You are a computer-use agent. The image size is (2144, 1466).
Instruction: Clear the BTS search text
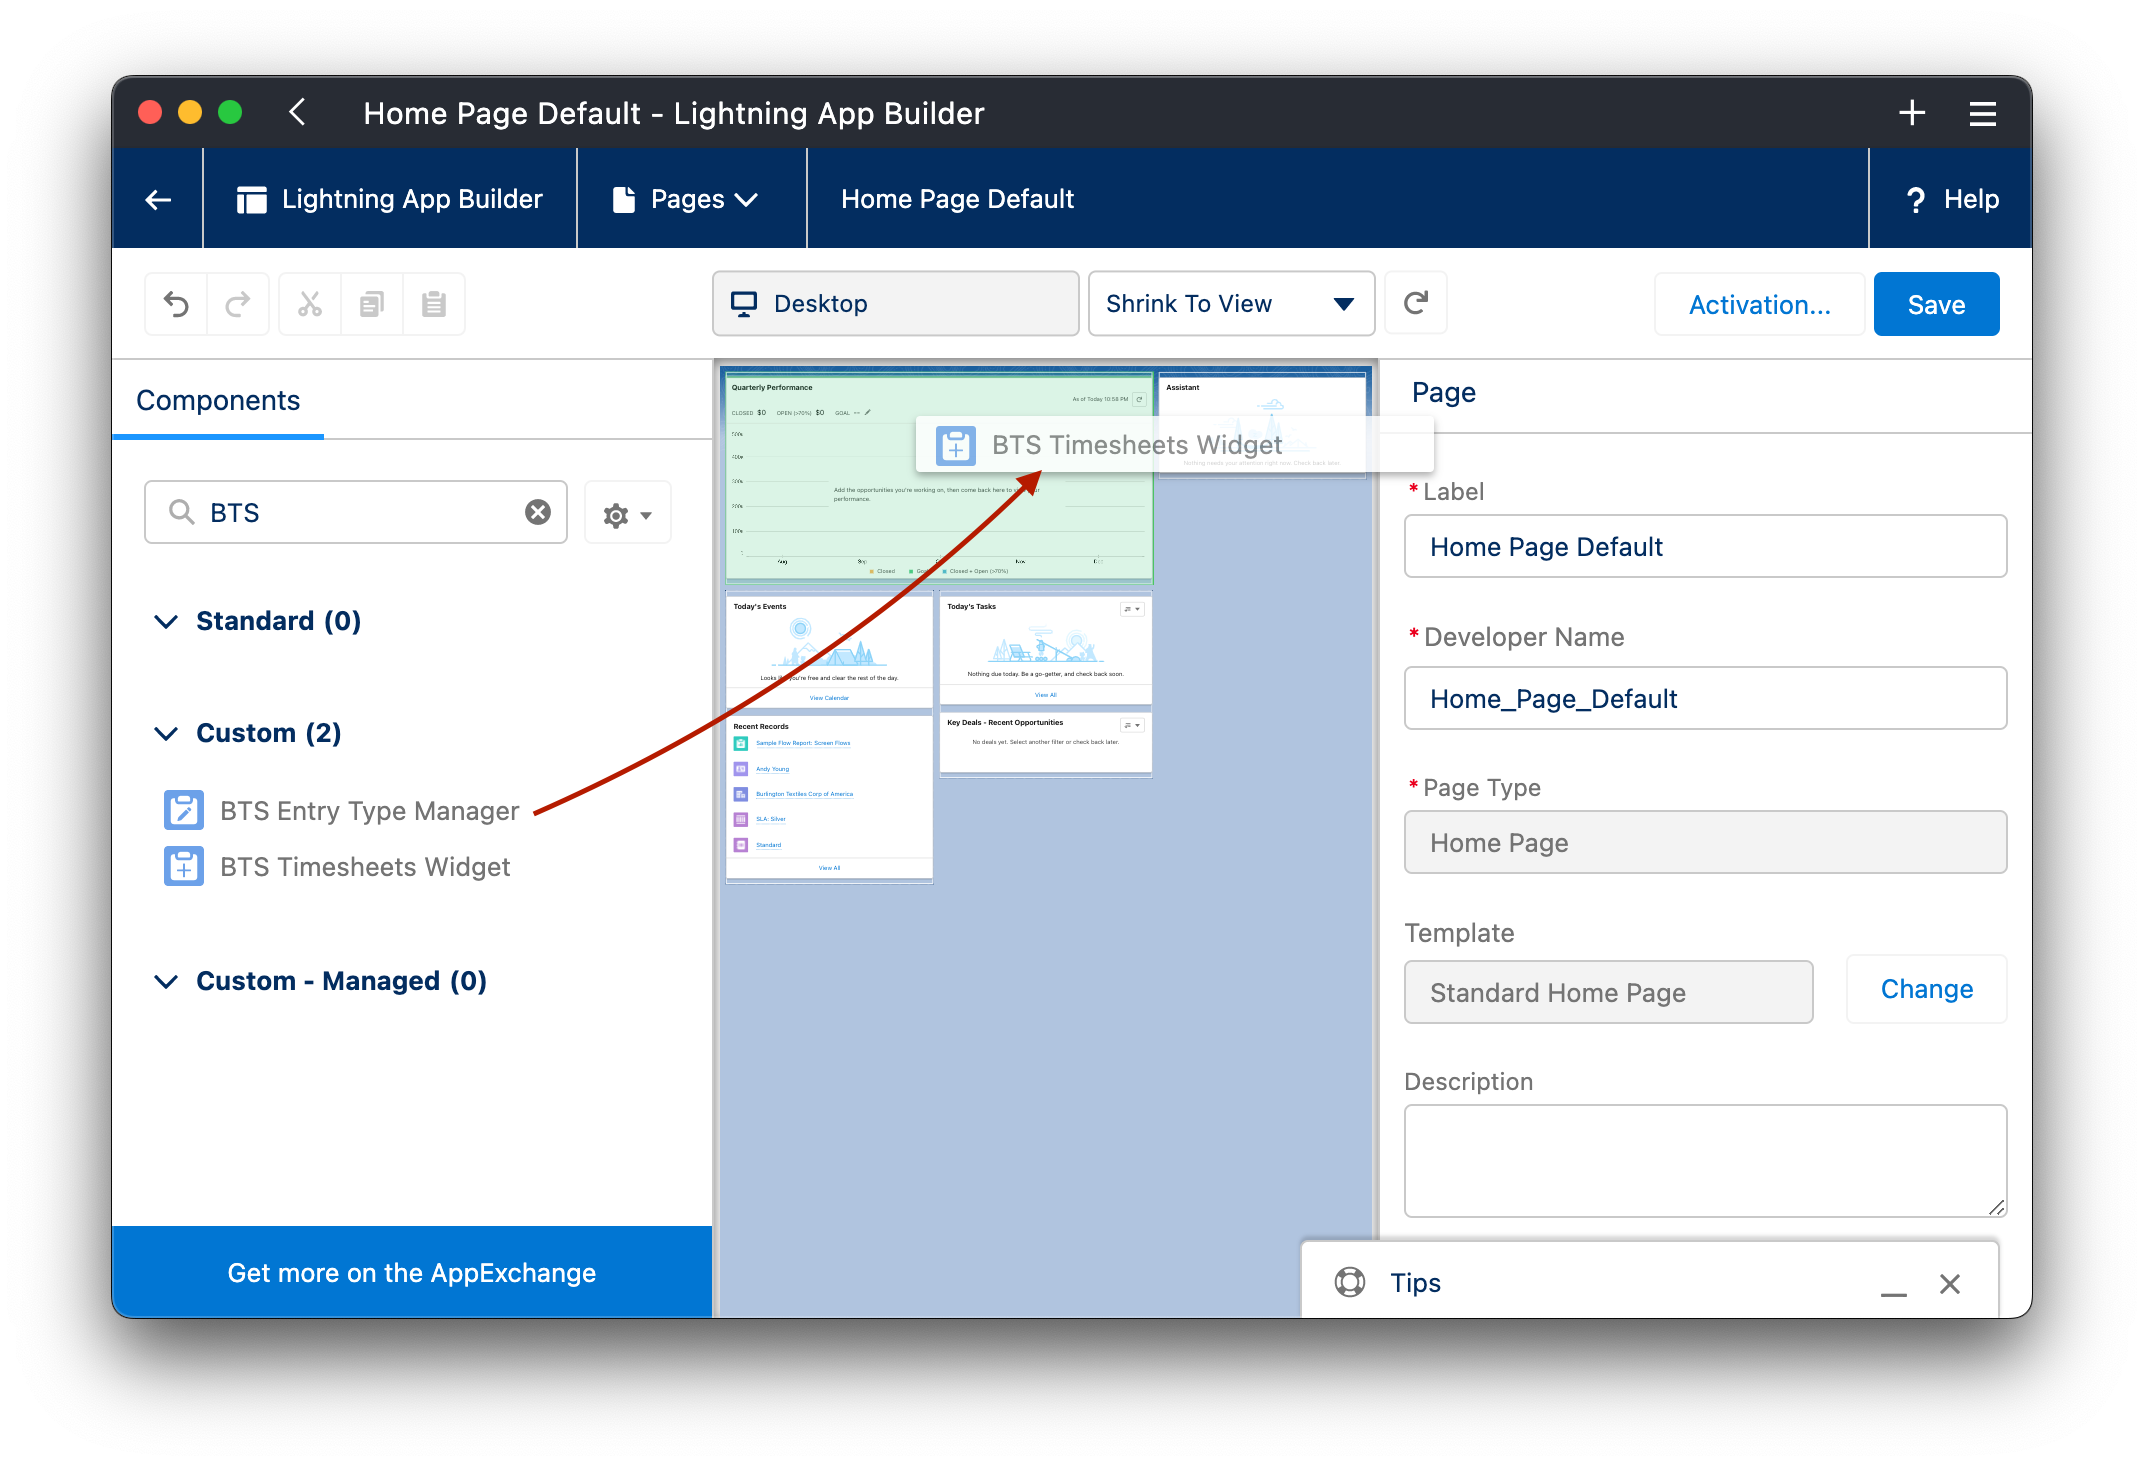538,512
